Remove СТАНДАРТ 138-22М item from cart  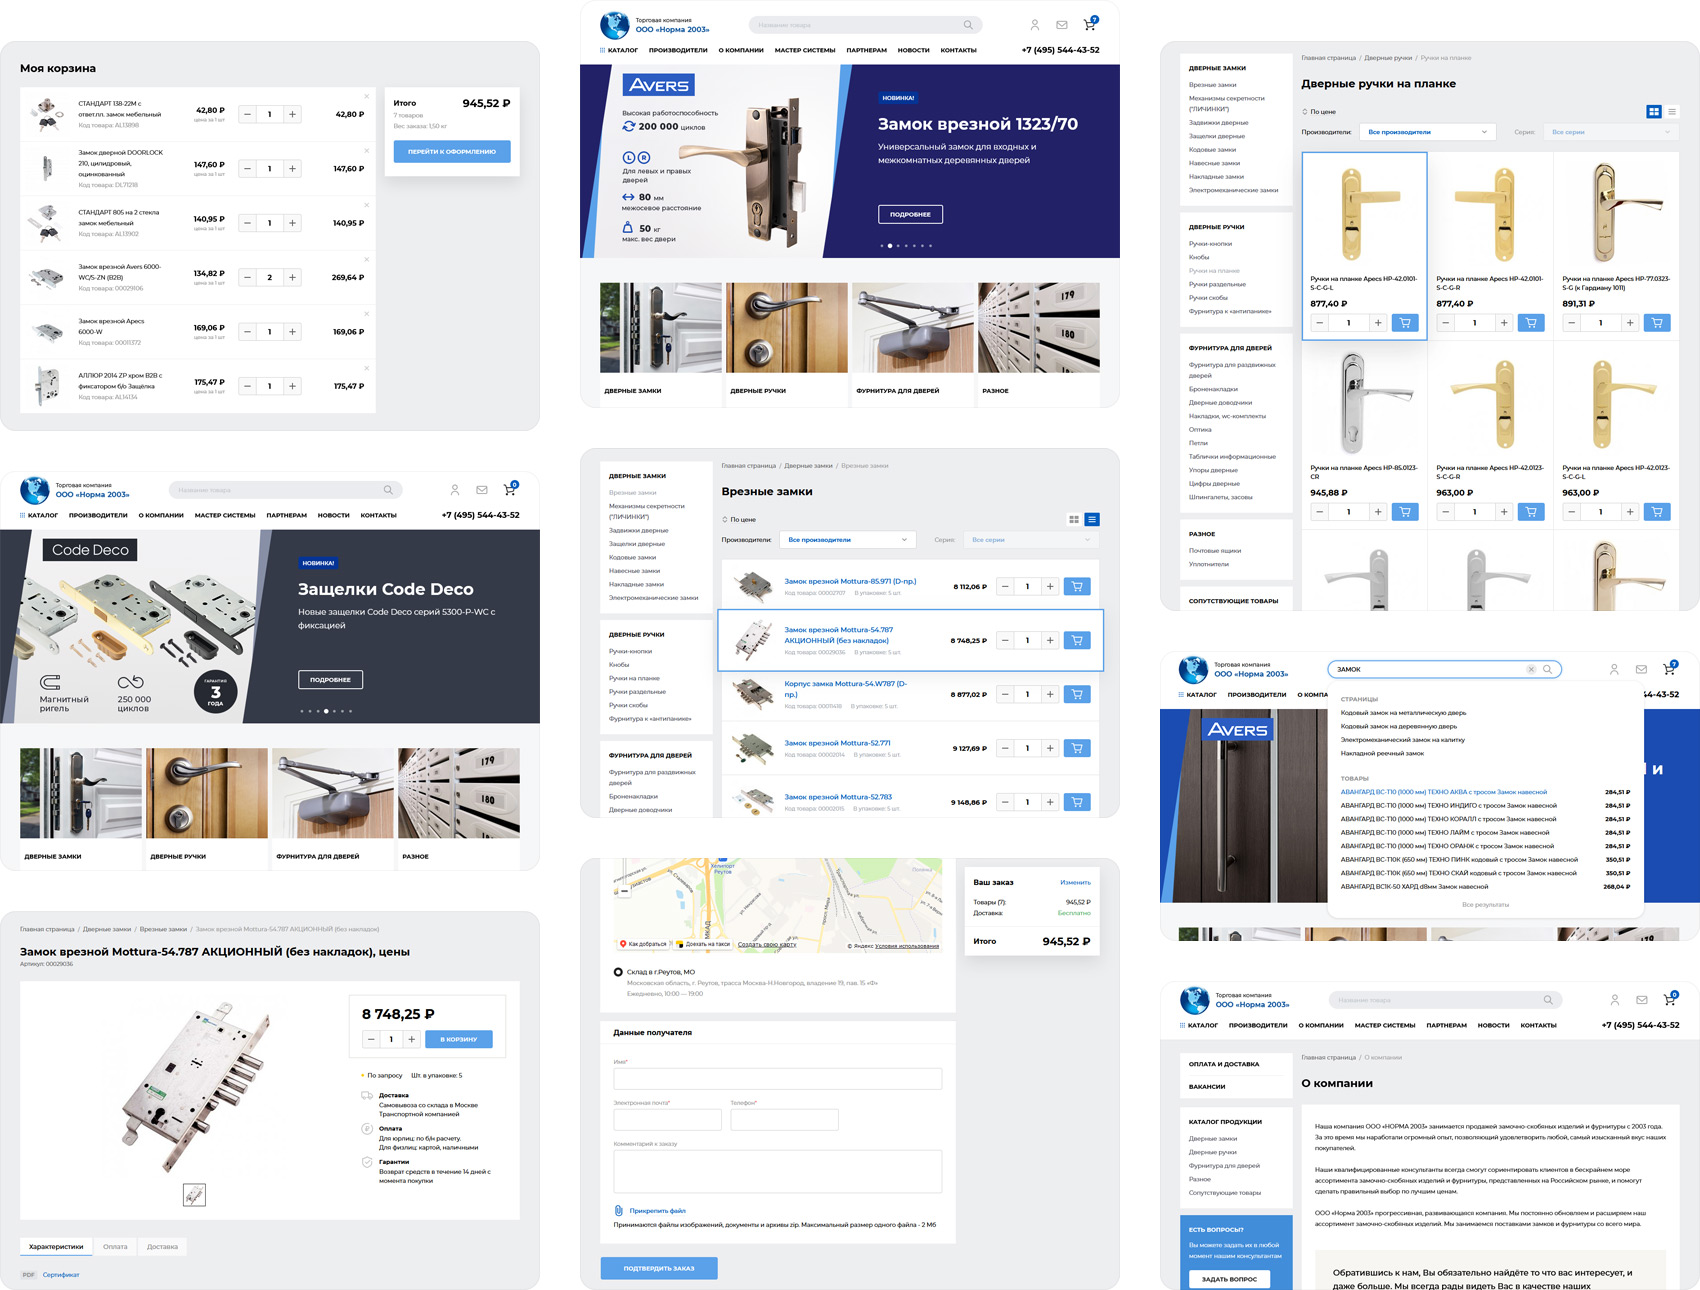coord(367,96)
